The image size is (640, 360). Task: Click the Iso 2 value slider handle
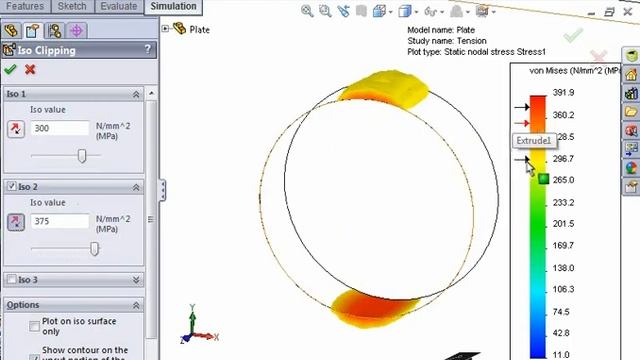pos(94,249)
